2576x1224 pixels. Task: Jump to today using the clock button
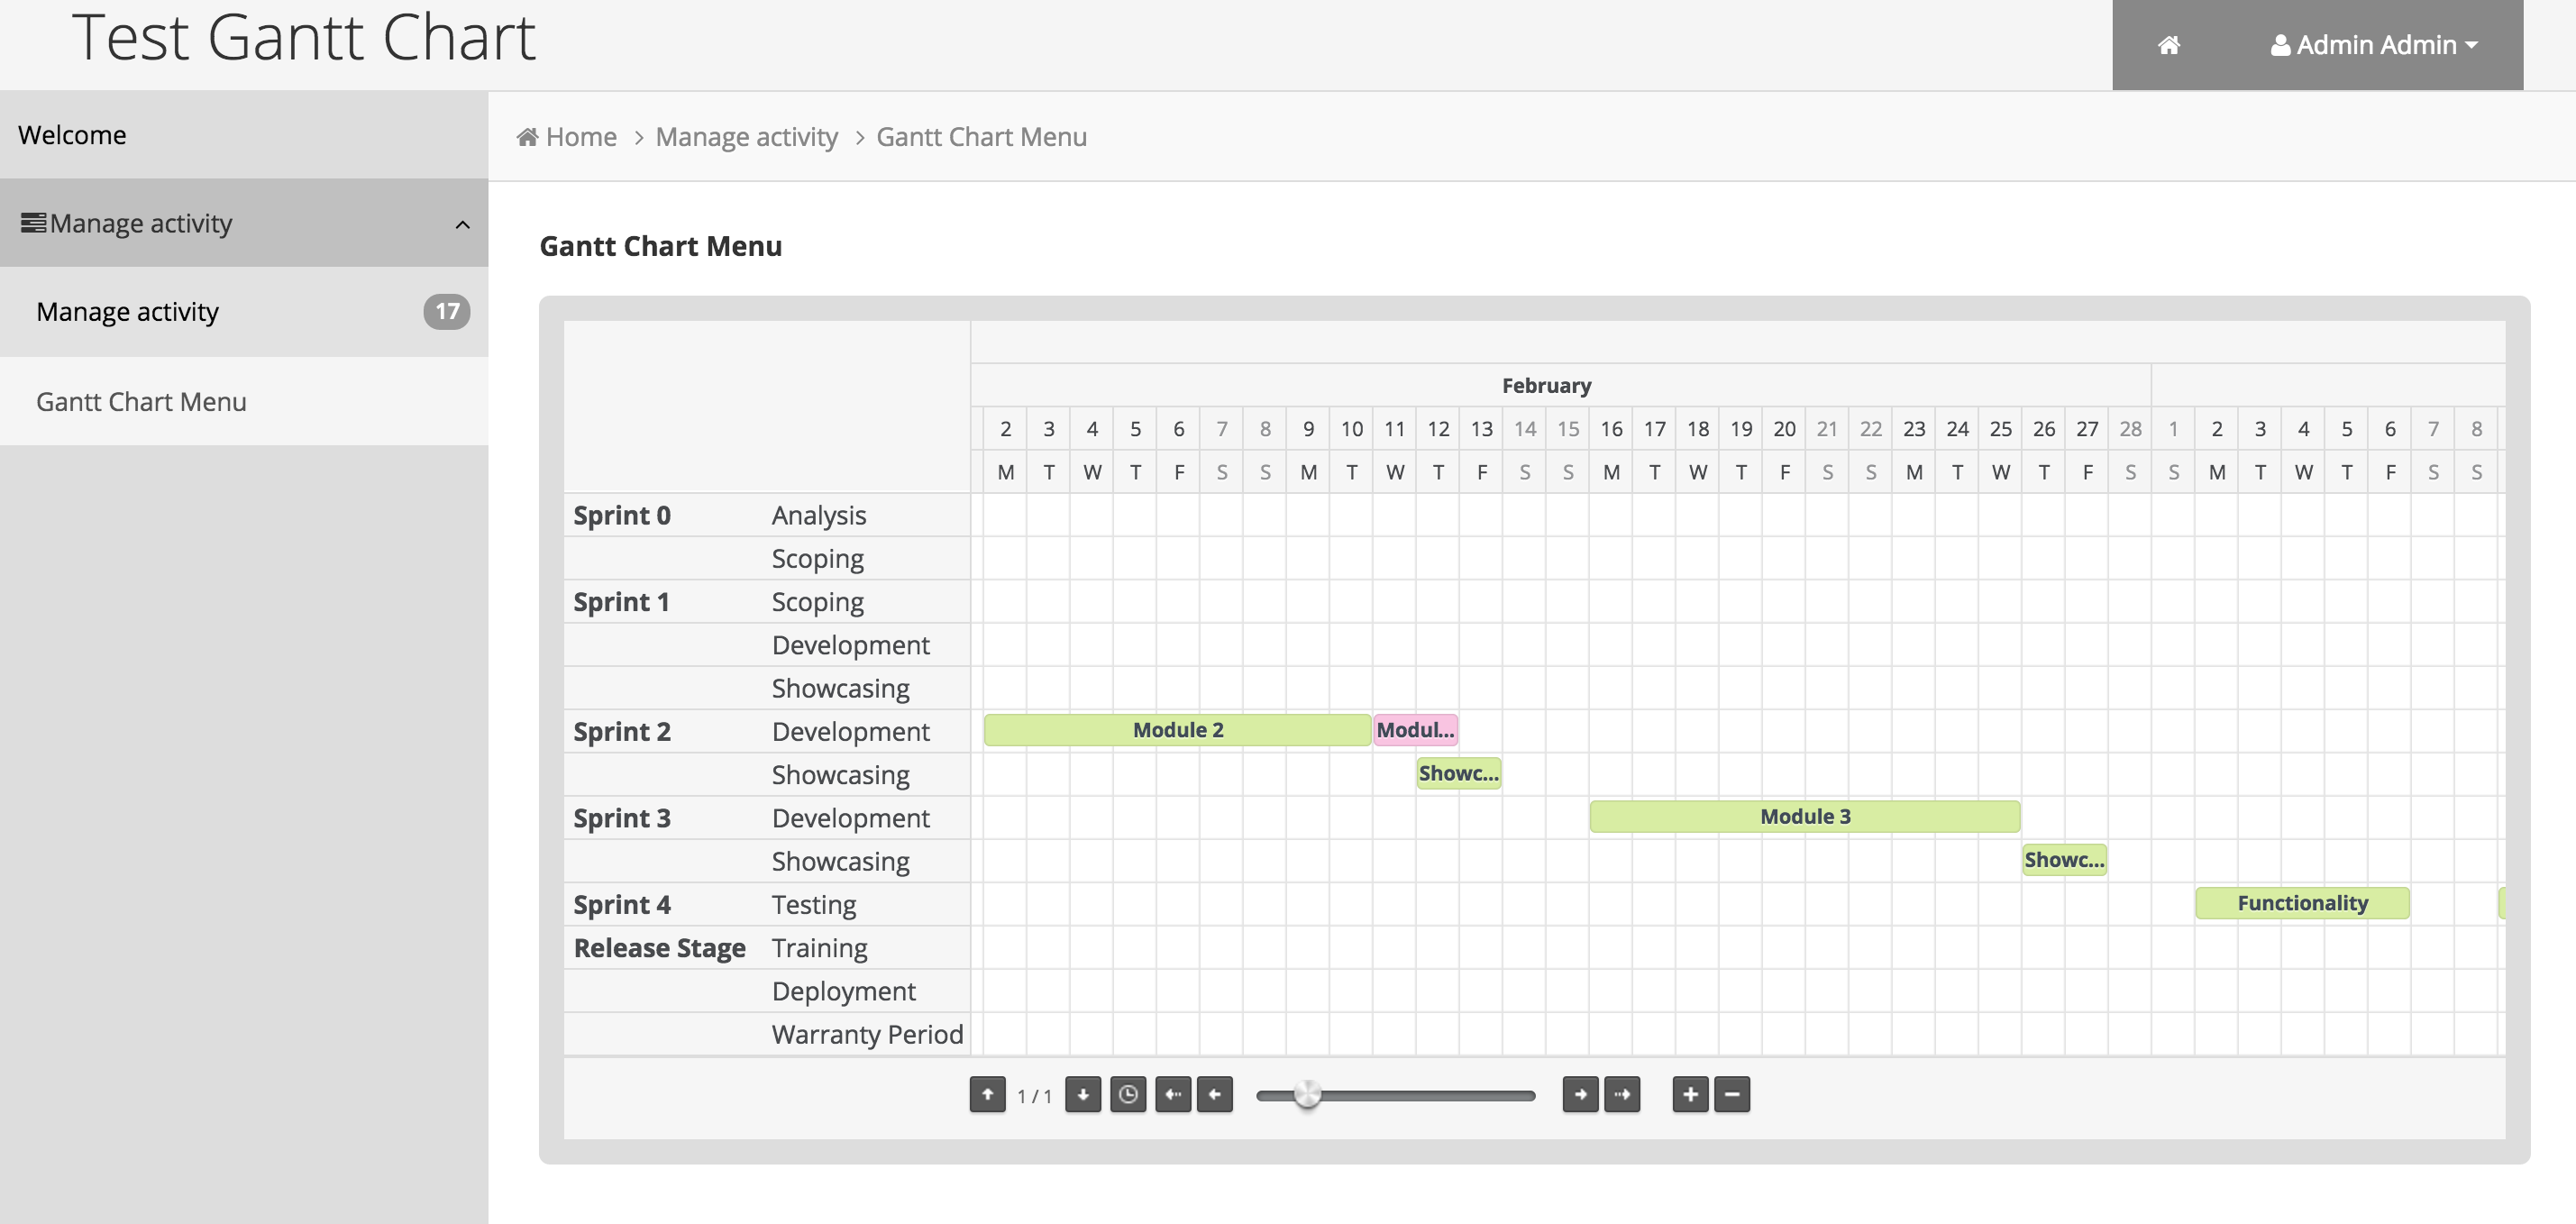coord(1128,1095)
